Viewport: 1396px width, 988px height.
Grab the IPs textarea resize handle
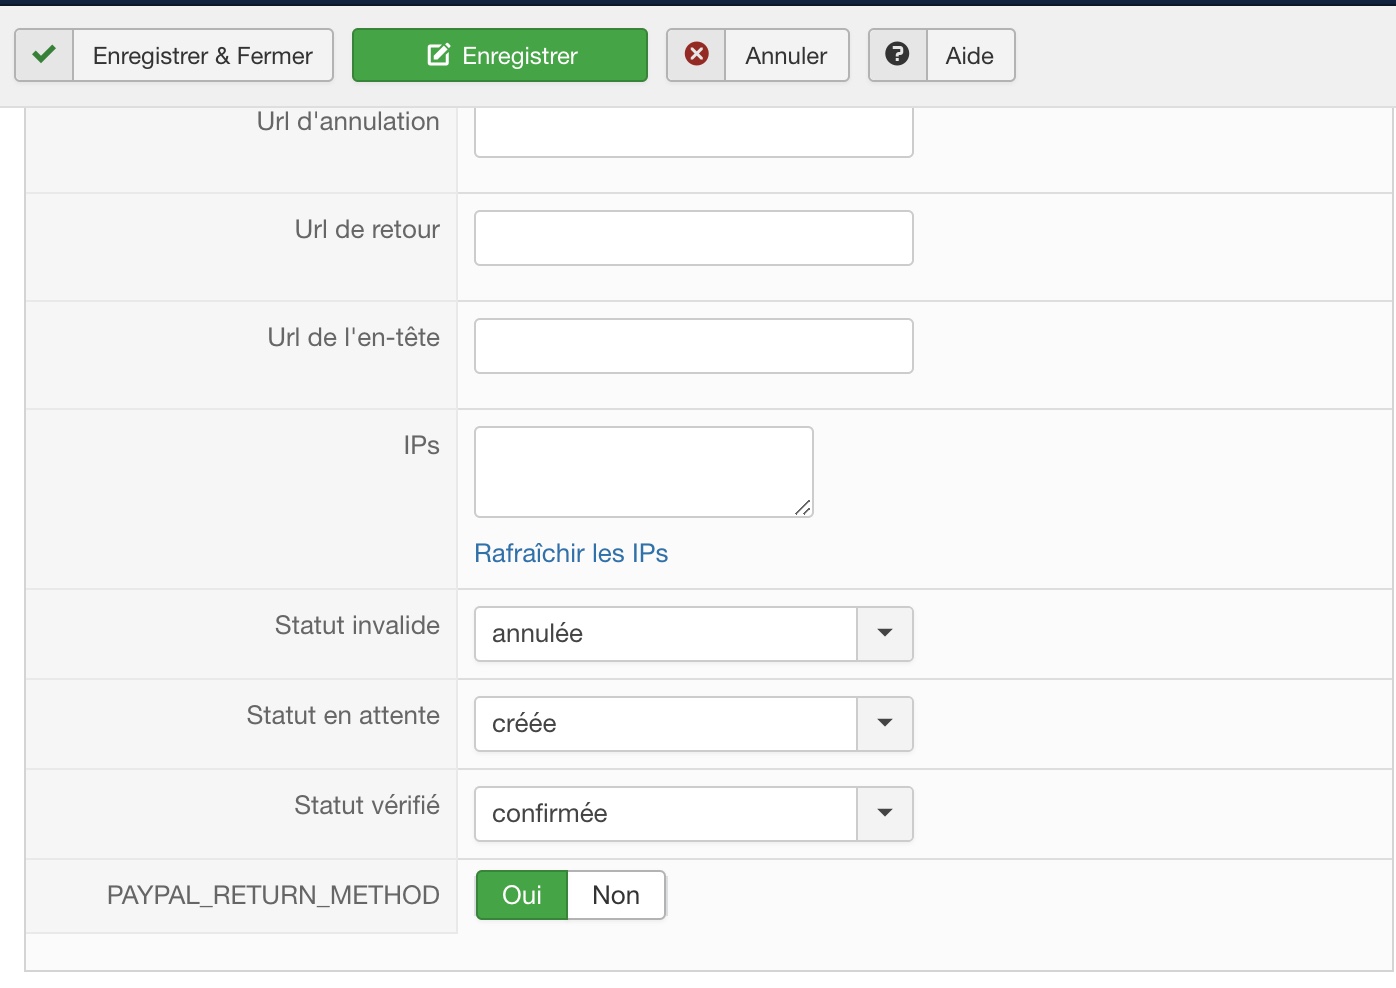pos(803,508)
